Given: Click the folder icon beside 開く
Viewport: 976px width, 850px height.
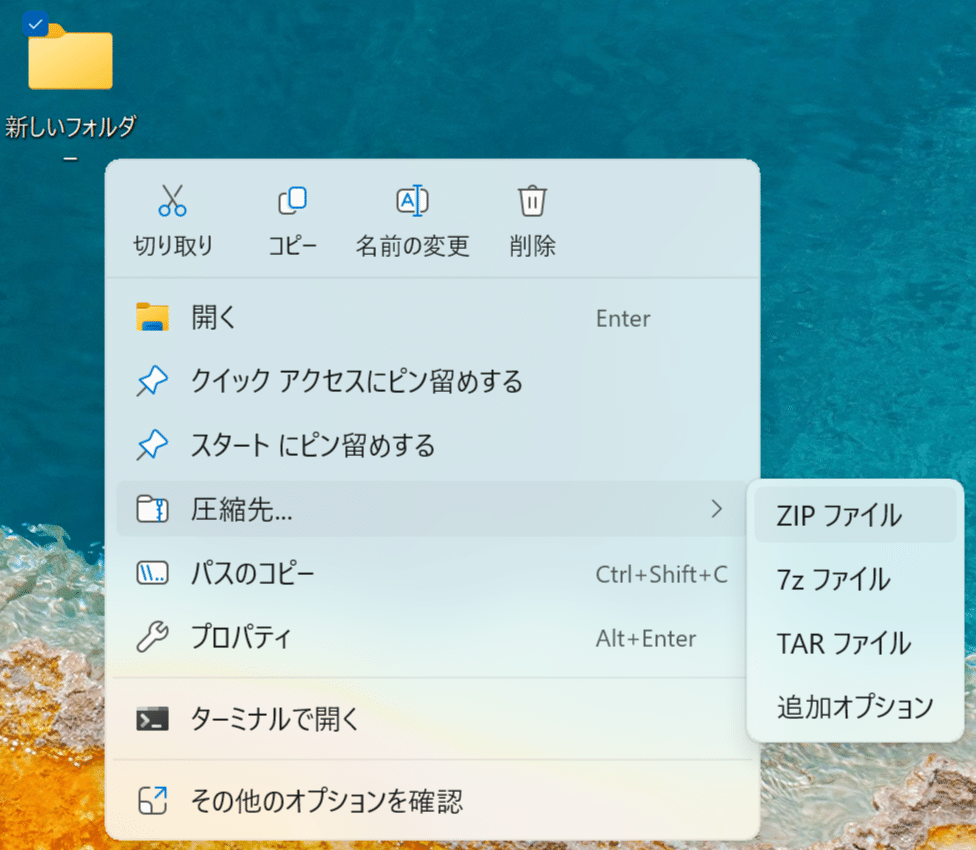Looking at the screenshot, I should pos(152,317).
